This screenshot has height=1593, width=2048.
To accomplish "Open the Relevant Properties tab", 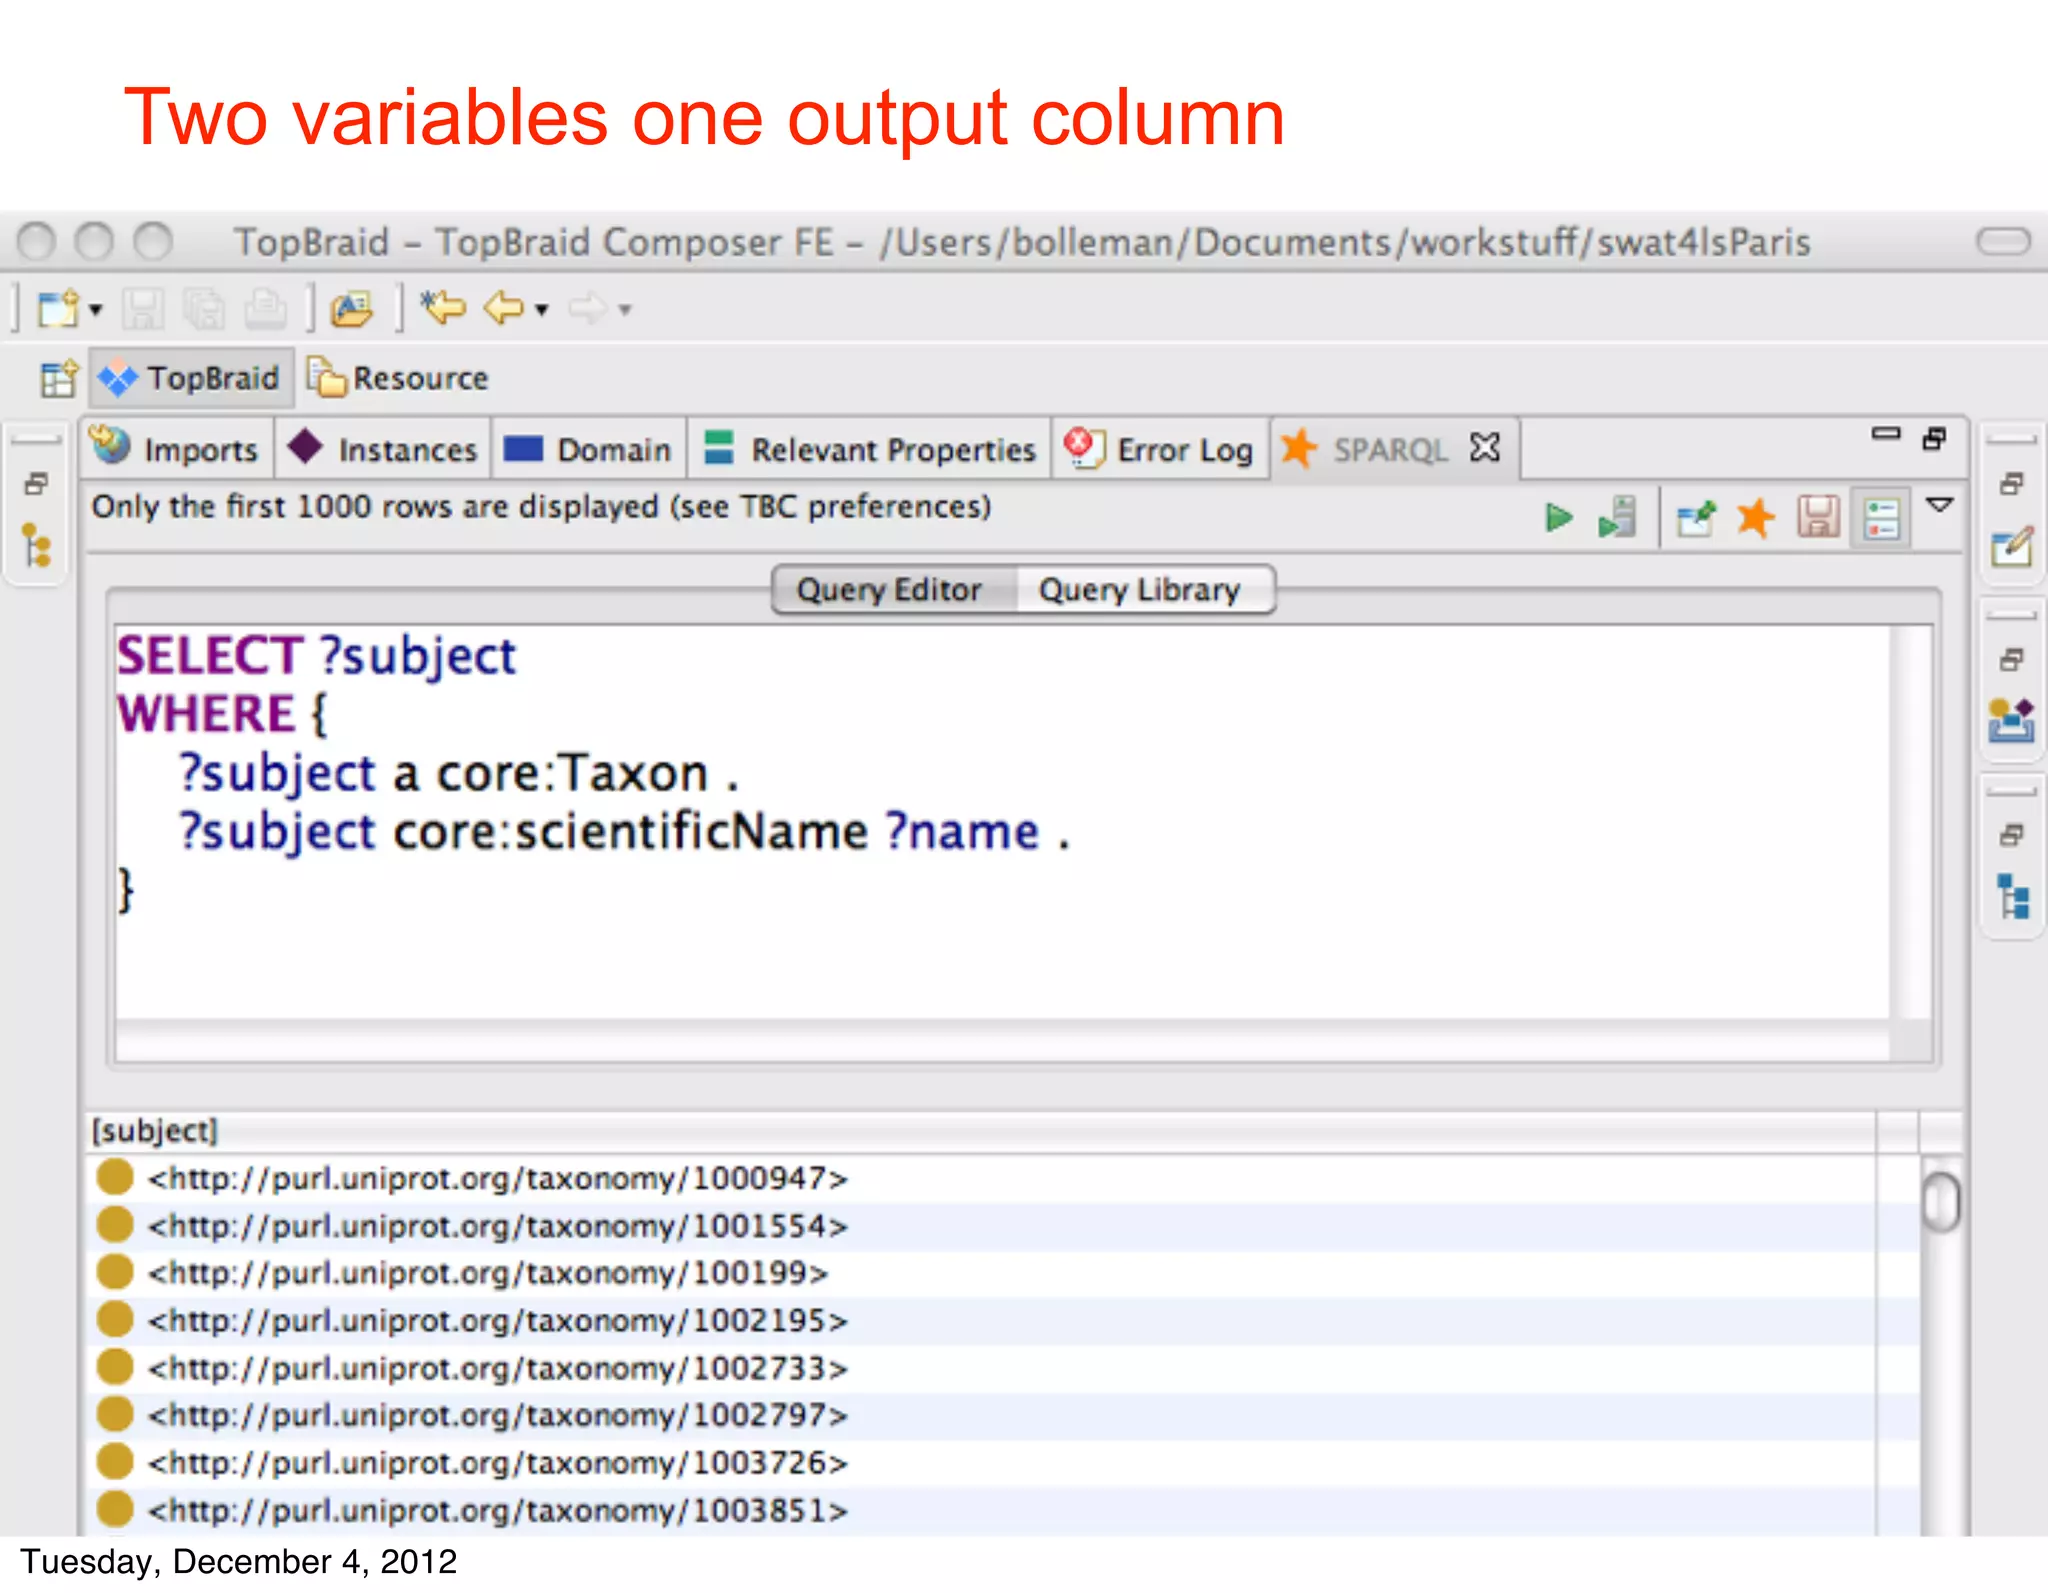I will pyautogui.click(x=868, y=449).
